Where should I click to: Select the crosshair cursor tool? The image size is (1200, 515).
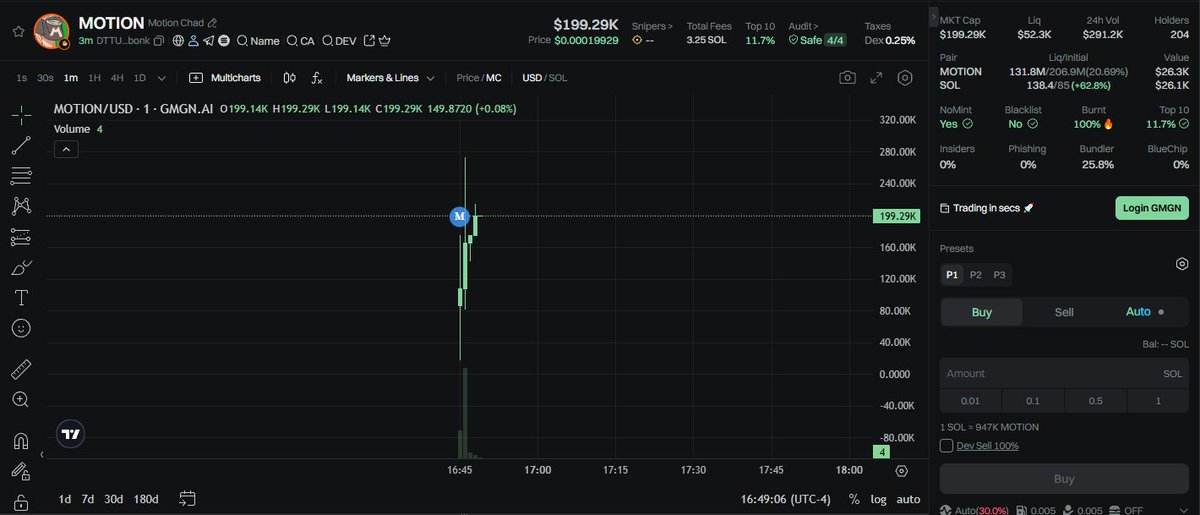21,115
